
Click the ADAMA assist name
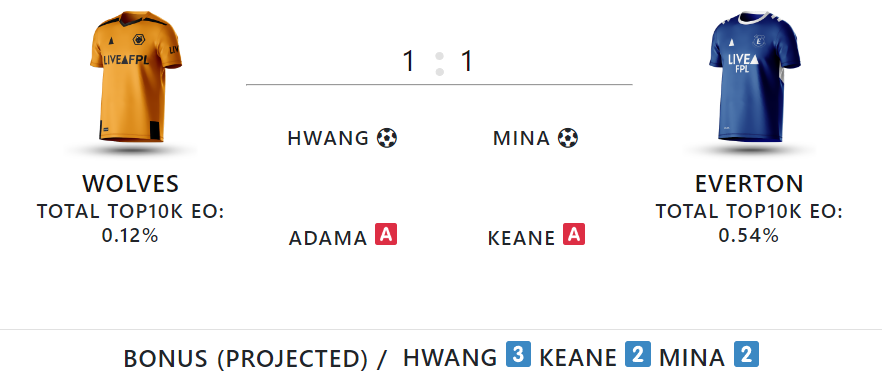[x=328, y=238]
